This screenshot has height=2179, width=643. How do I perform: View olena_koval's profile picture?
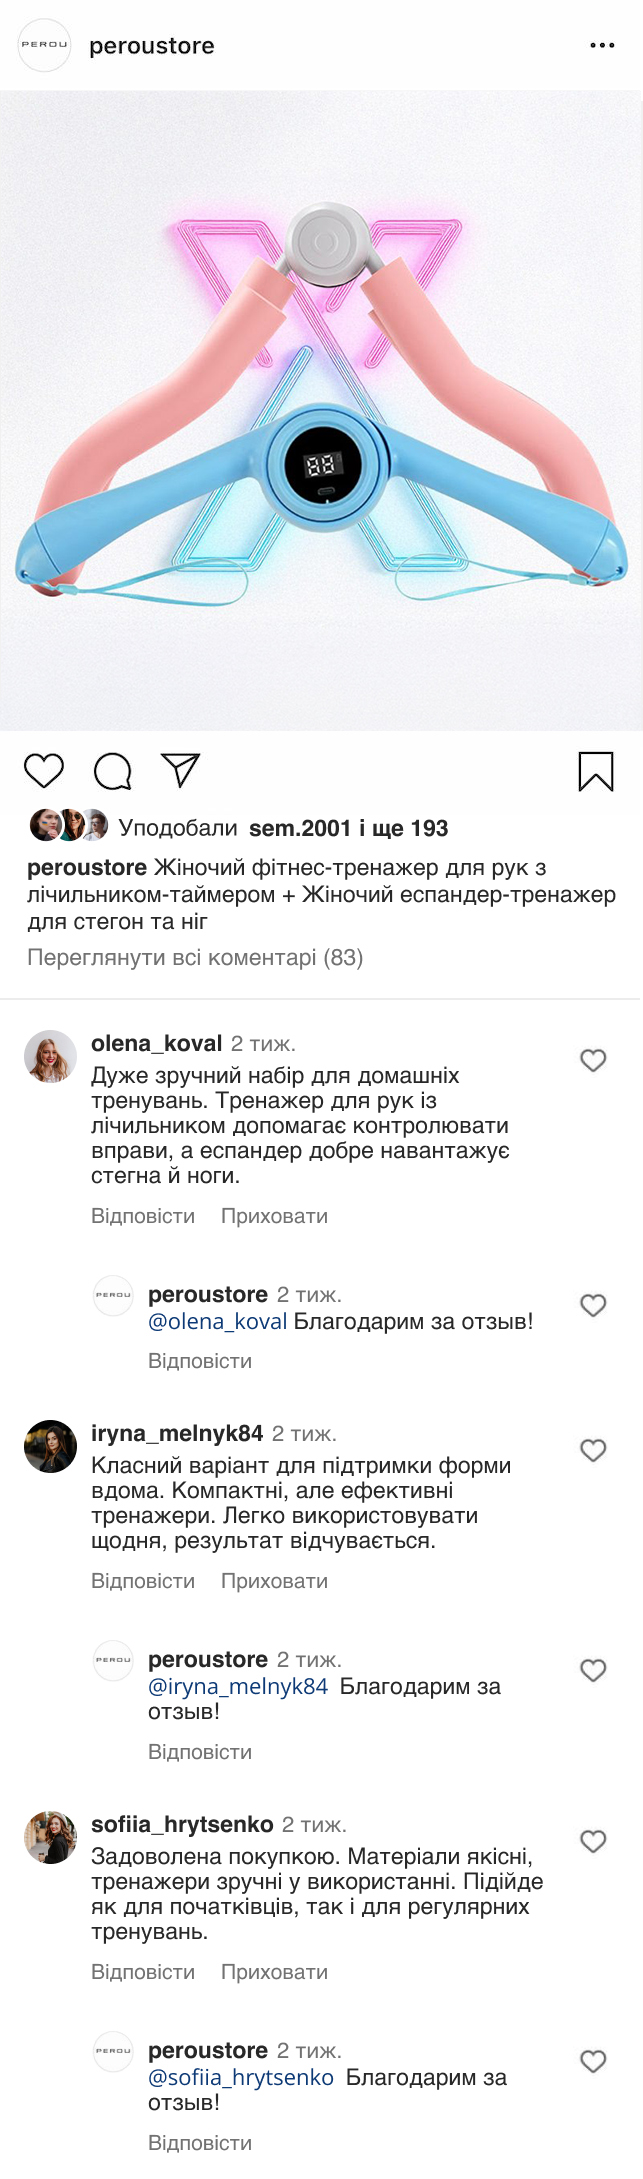(x=50, y=1057)
